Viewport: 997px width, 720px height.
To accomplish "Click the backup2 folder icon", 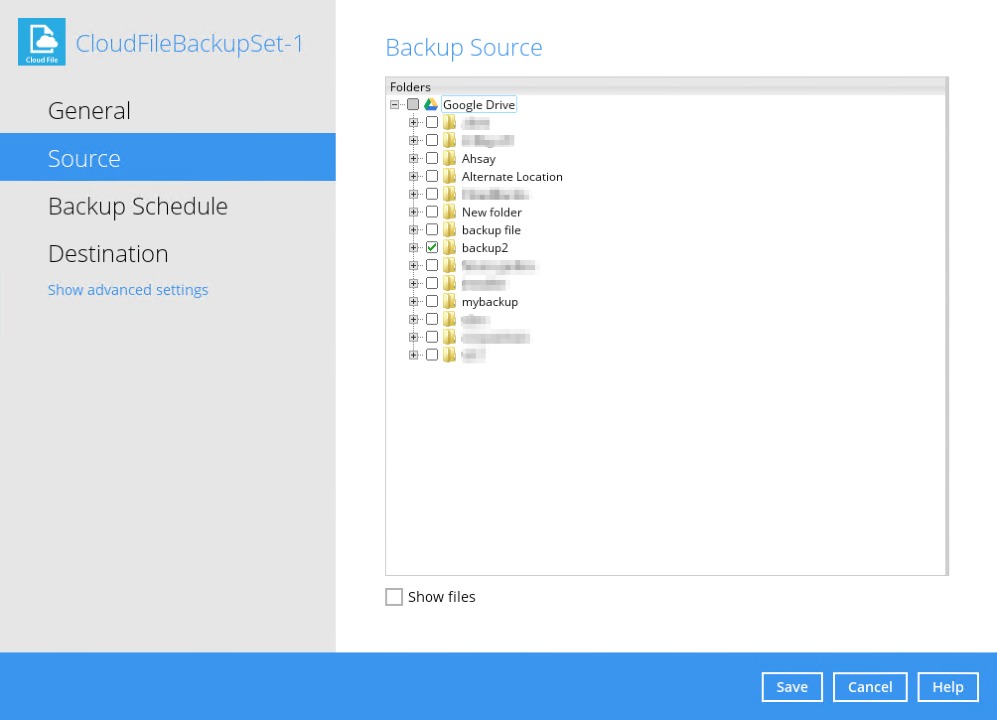I will (x=448, y=247).
